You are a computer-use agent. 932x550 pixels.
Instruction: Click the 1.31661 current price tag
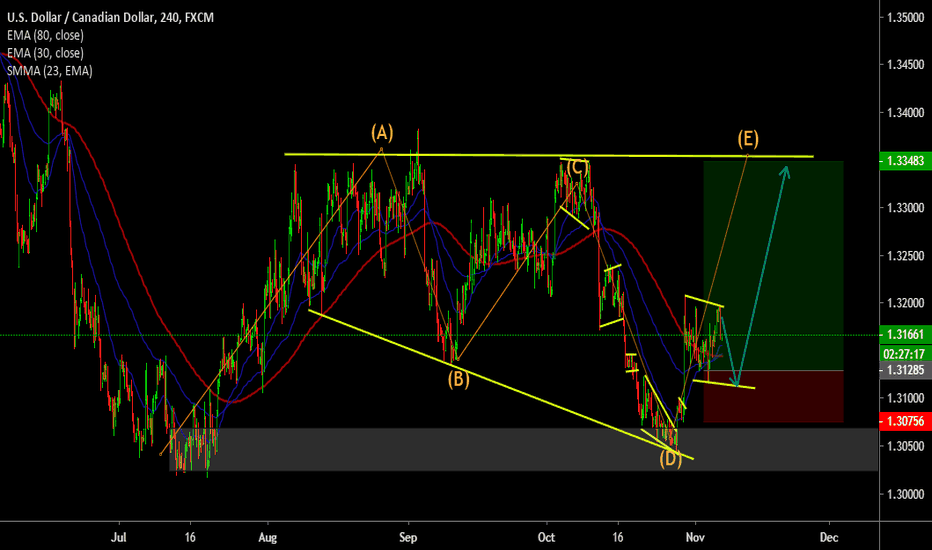[x=905, y=335]
